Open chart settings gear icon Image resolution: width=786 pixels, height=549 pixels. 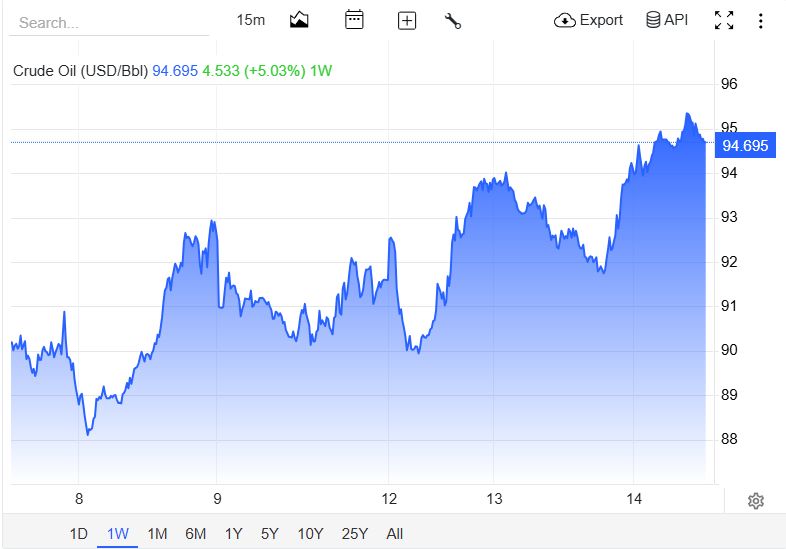pyautogui.click(x=755, y=500)
